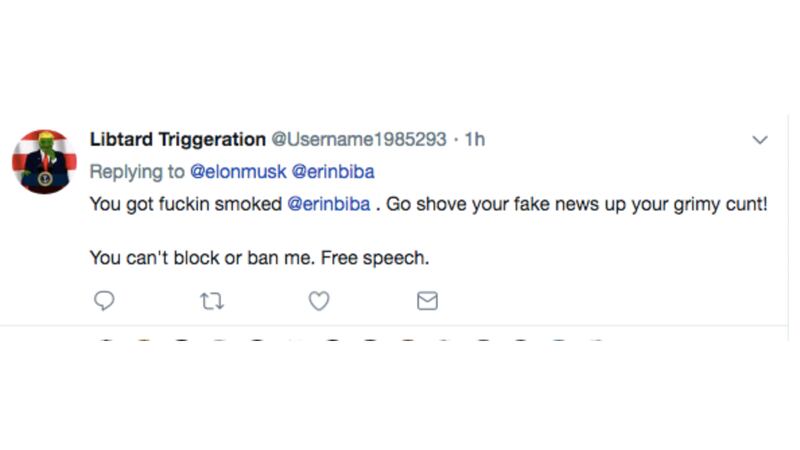Click the @Username1985293 handle
Image resolution: width=800 pixels, height=450 pixels.
[359, 139]
